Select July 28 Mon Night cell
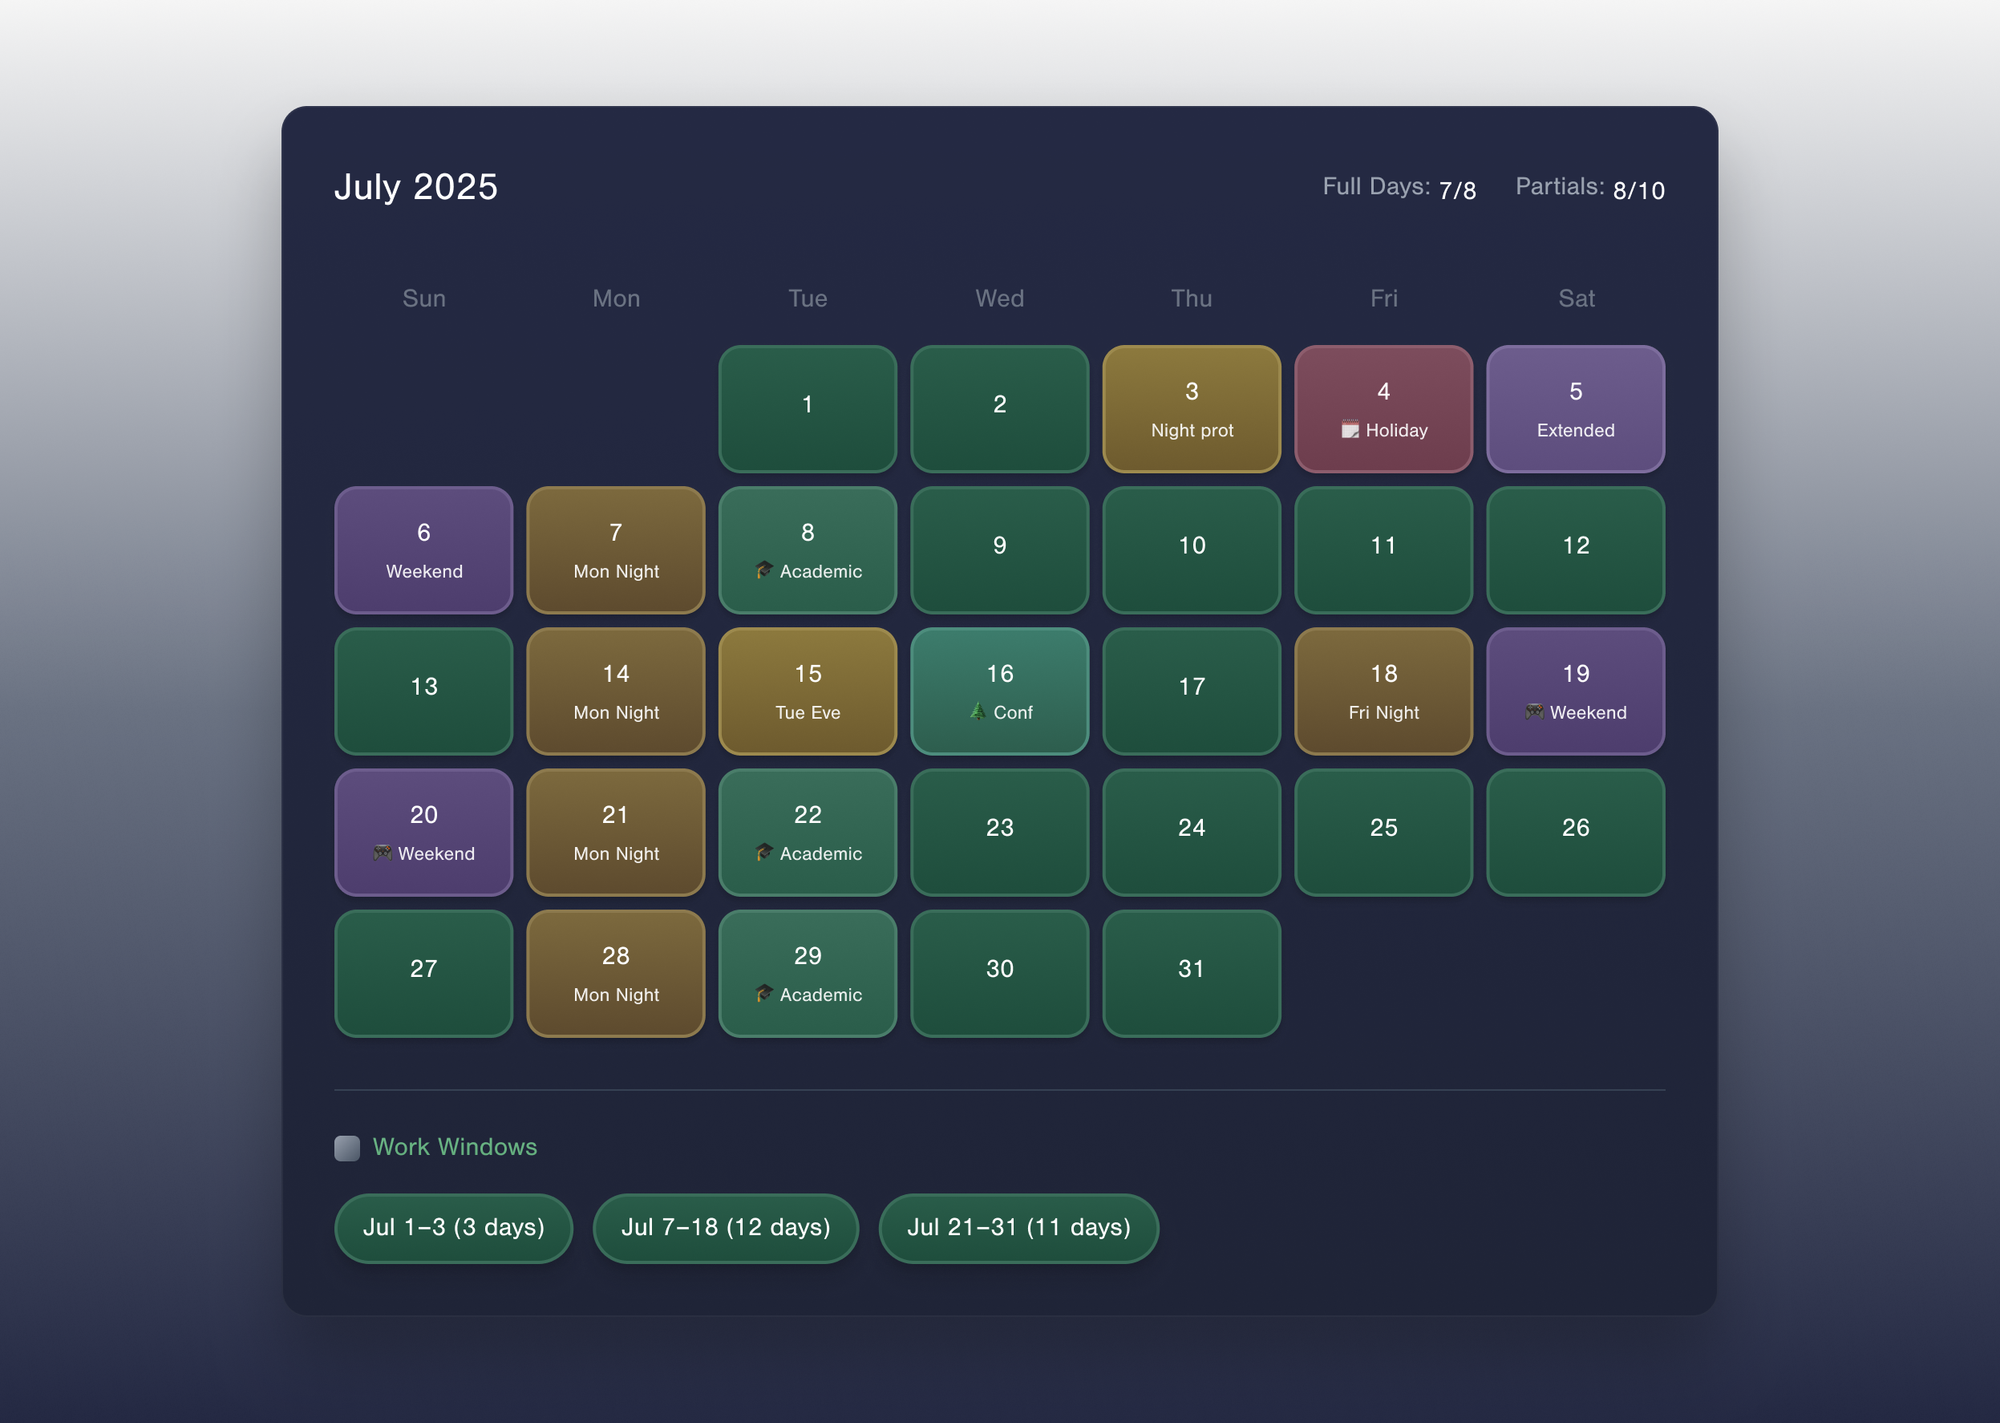 [x=615, y=972]
